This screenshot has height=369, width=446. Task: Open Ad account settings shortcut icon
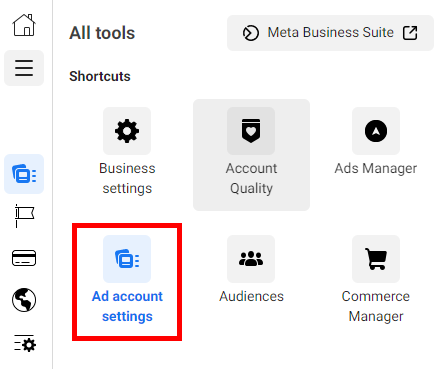(x=127, y=259)
